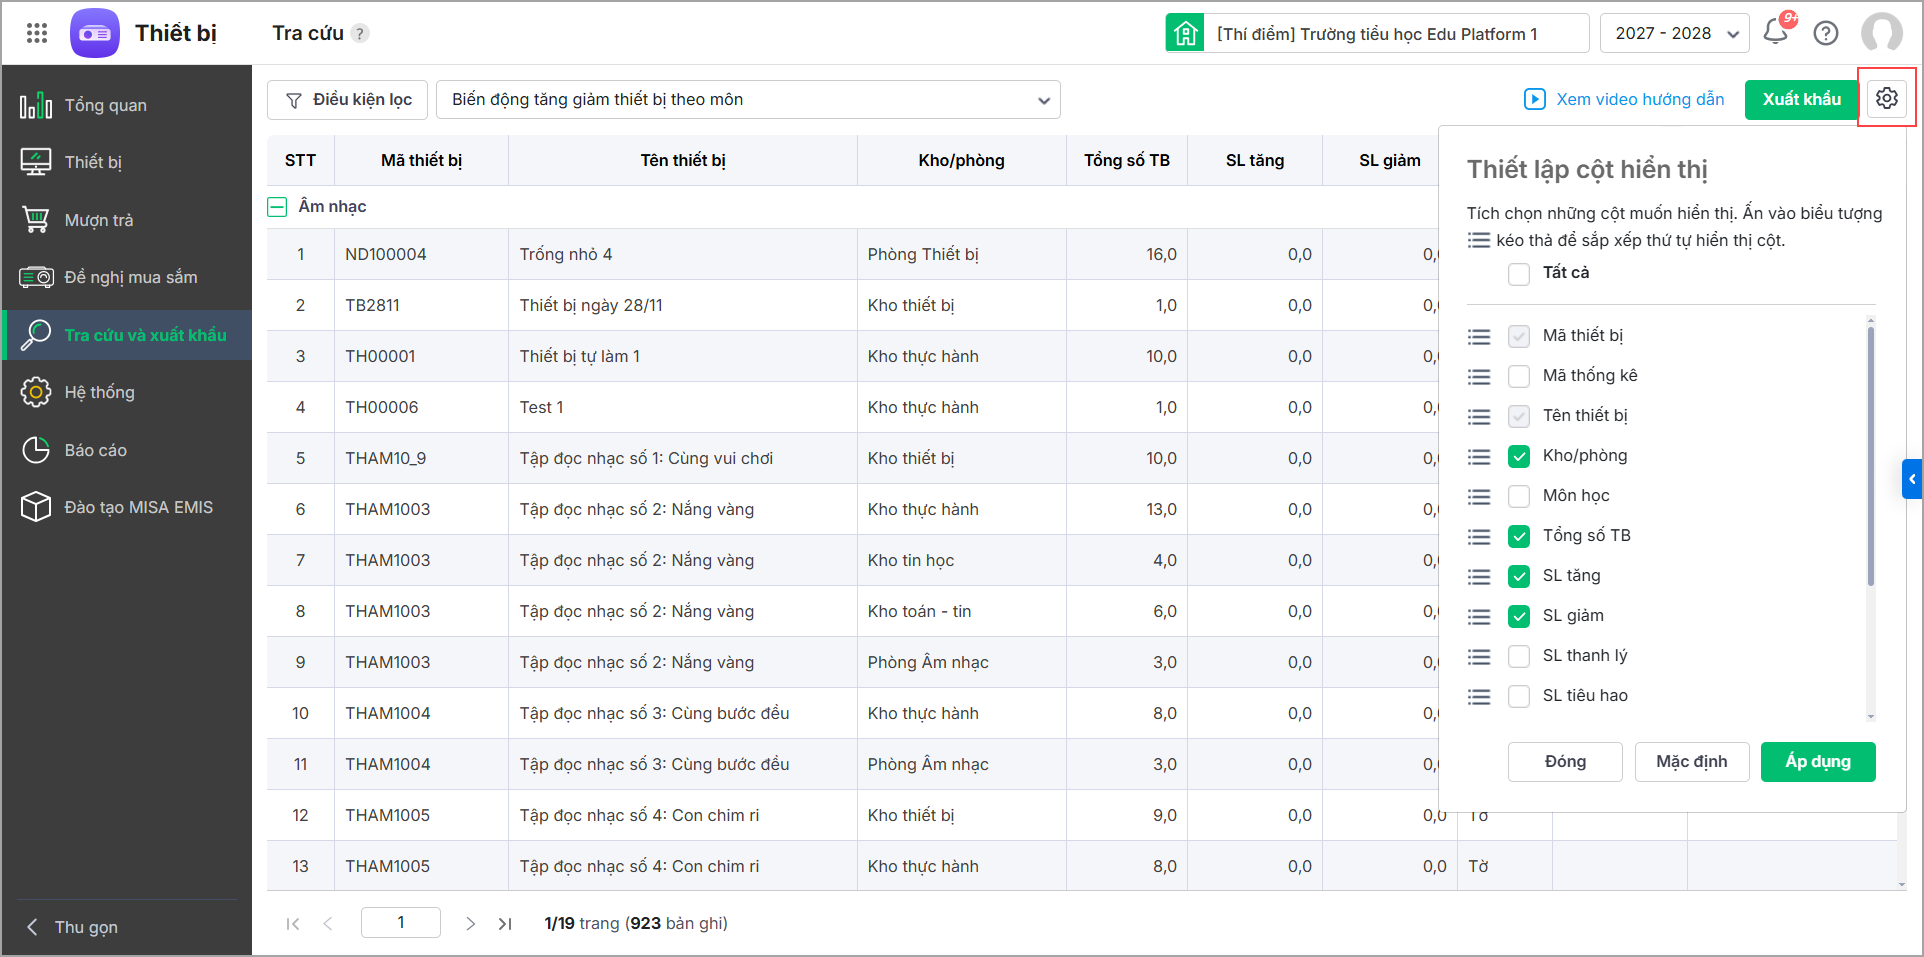The width and height of the screenshot is (1924, 957).
Task: Navigate to Báo cáo menu
Action: [96, 450]
